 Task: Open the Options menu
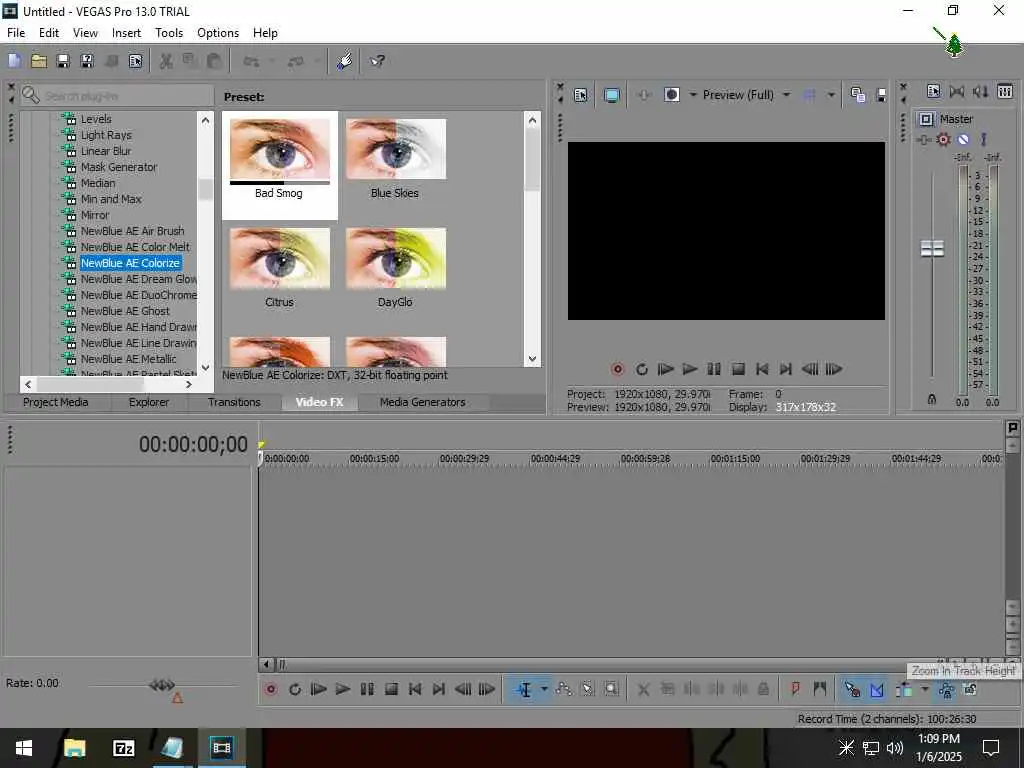[218, 33]
